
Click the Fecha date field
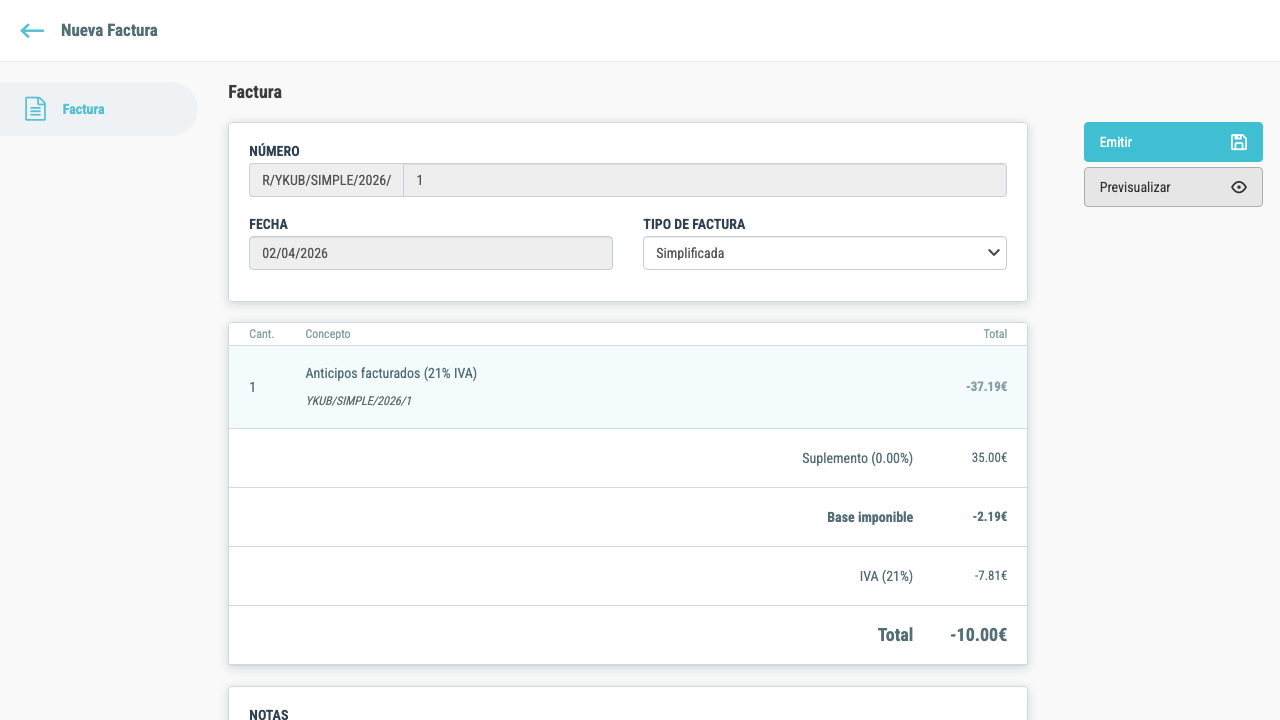(x=430, y=253)
